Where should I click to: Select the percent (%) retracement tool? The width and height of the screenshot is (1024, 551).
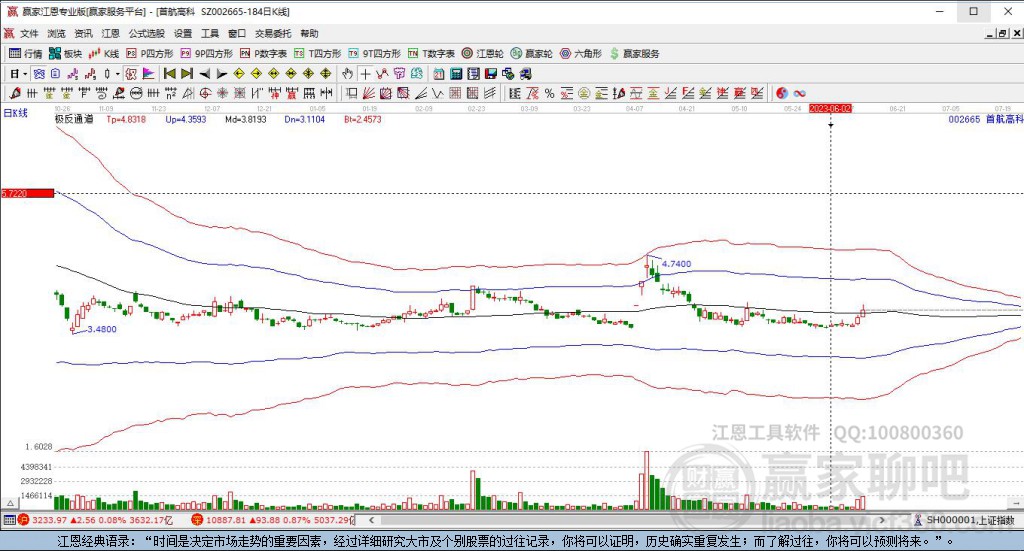tap(549, 93)
